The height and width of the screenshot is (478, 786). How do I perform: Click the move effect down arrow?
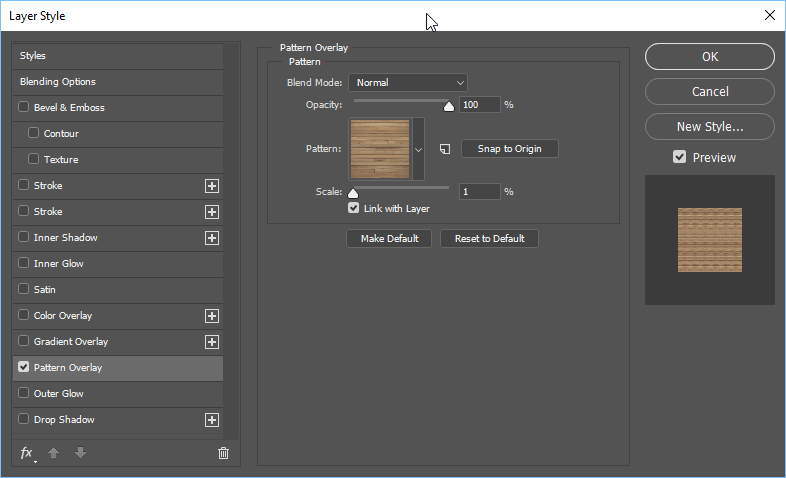80,453
